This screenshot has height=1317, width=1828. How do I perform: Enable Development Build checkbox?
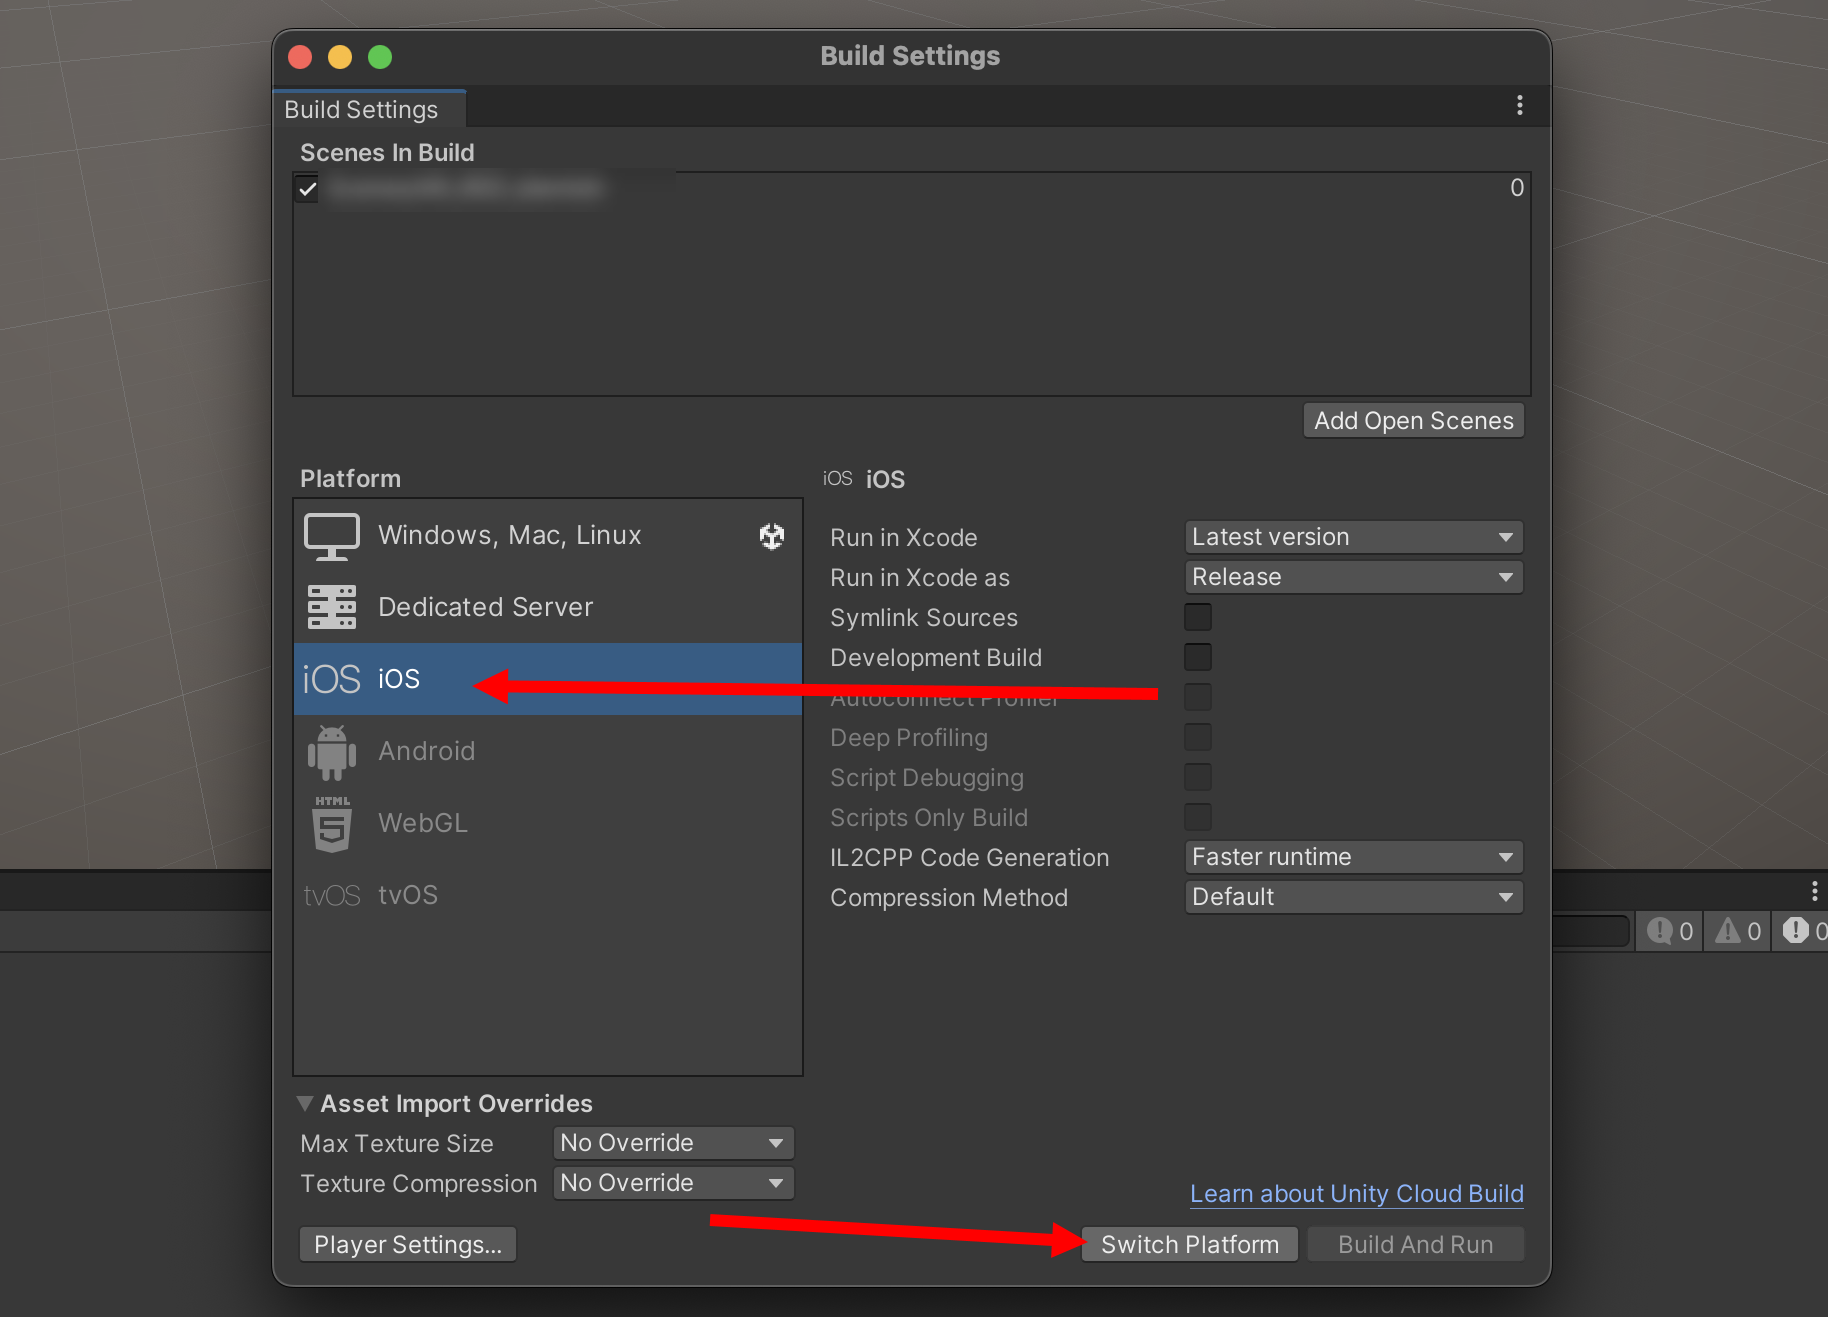[1198, 657]
